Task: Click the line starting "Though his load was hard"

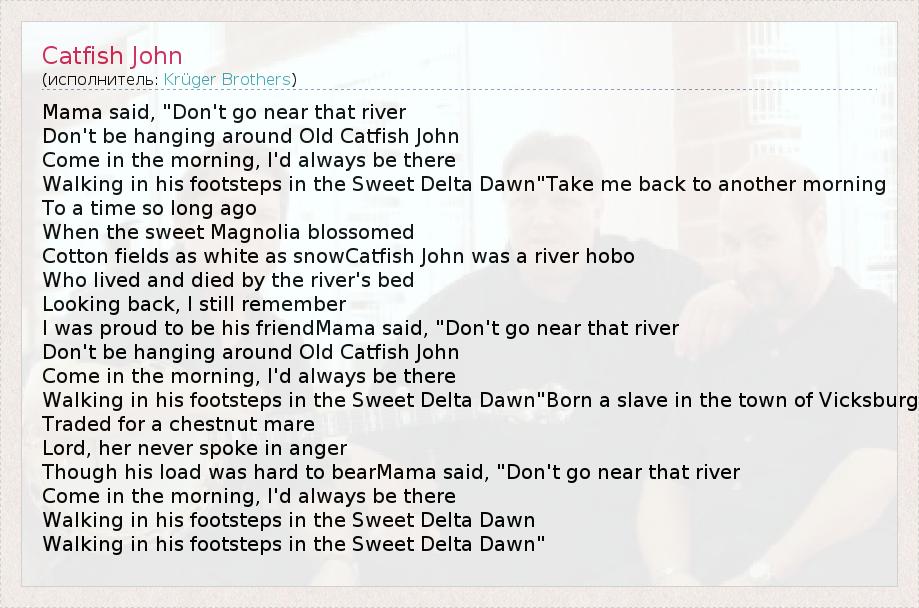Action: pyautogui.click(x=391, y=472)
